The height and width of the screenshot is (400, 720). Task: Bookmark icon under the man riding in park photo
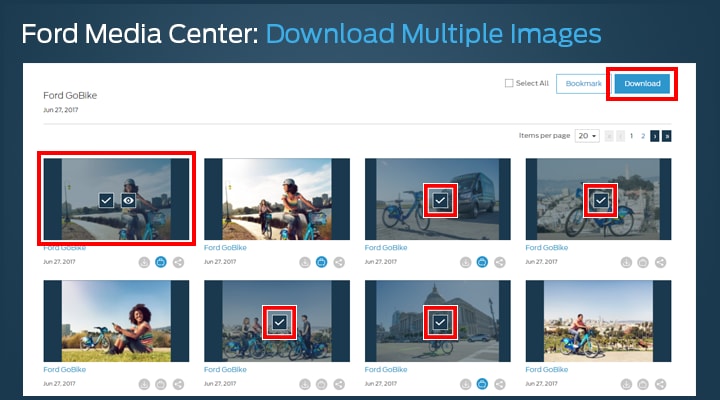(643, 384)
